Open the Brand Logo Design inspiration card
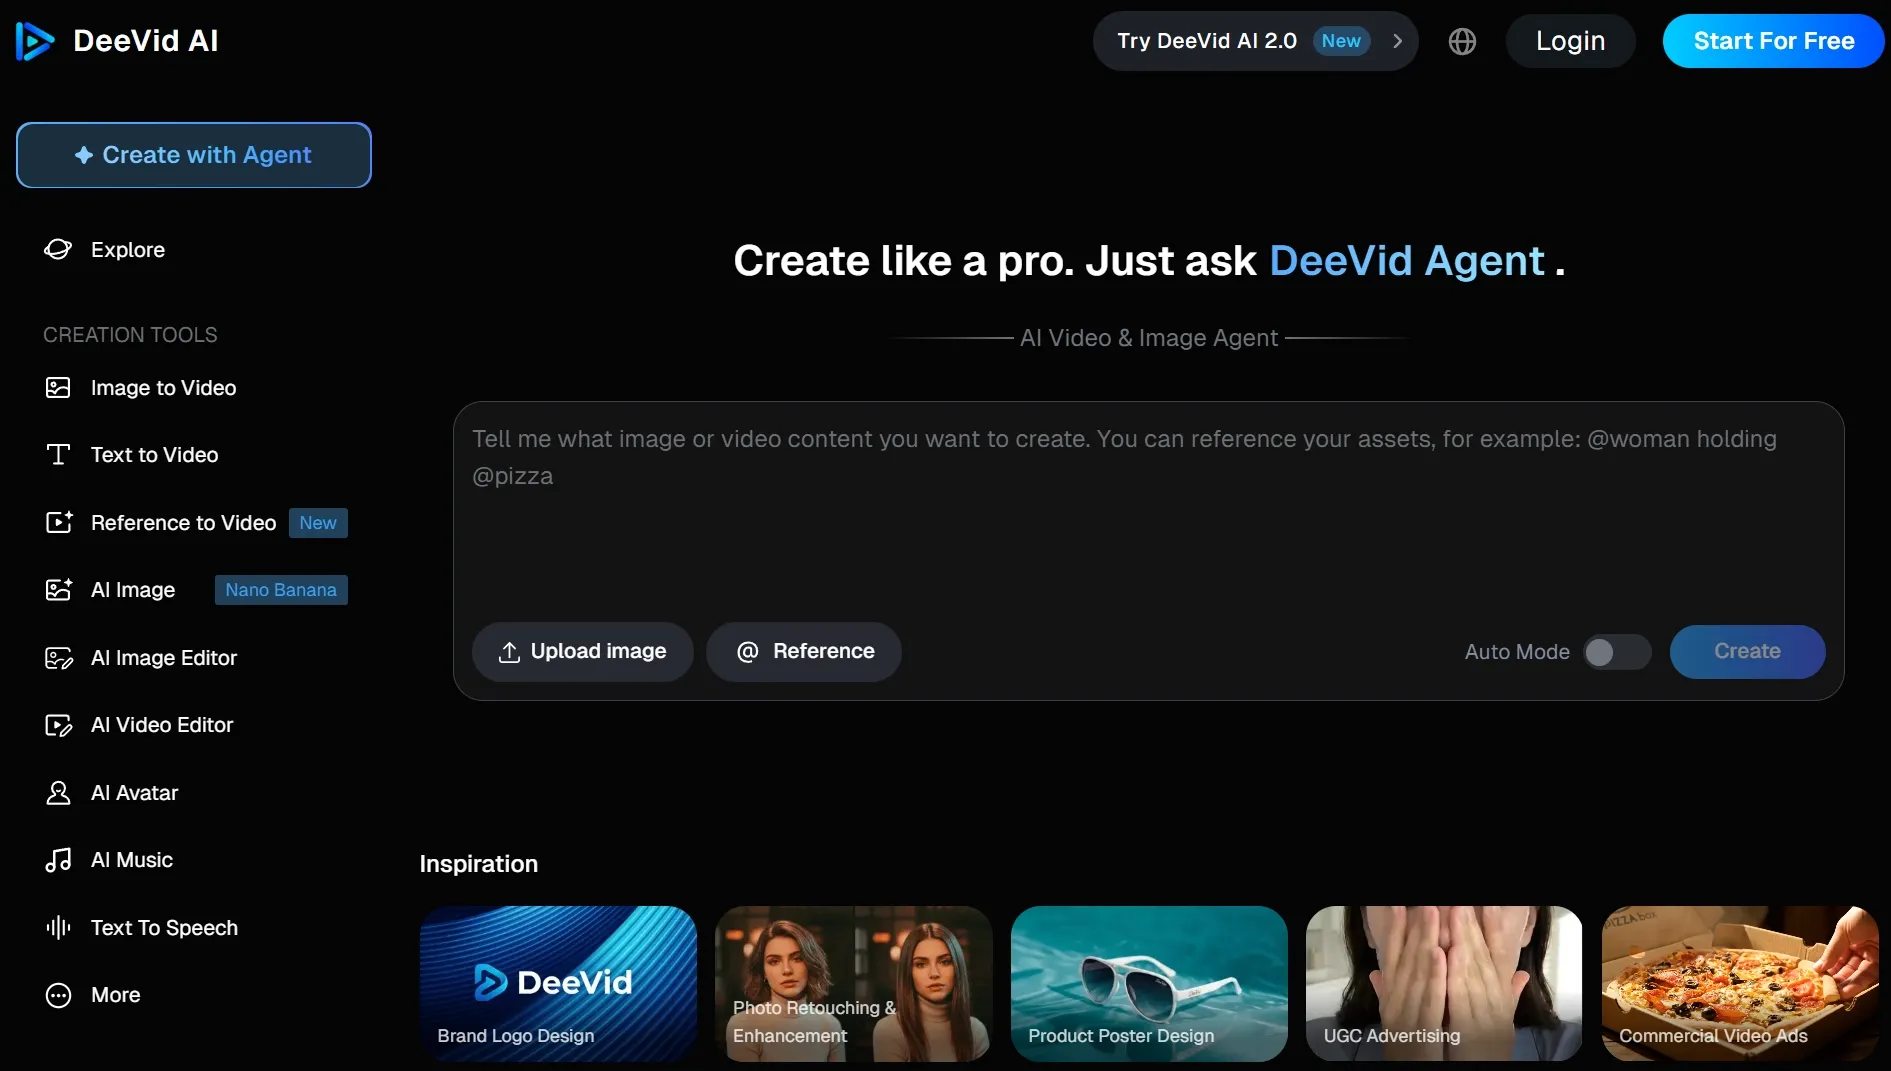The width and height of the screenshot is (1891, 1071). [558, 984]
